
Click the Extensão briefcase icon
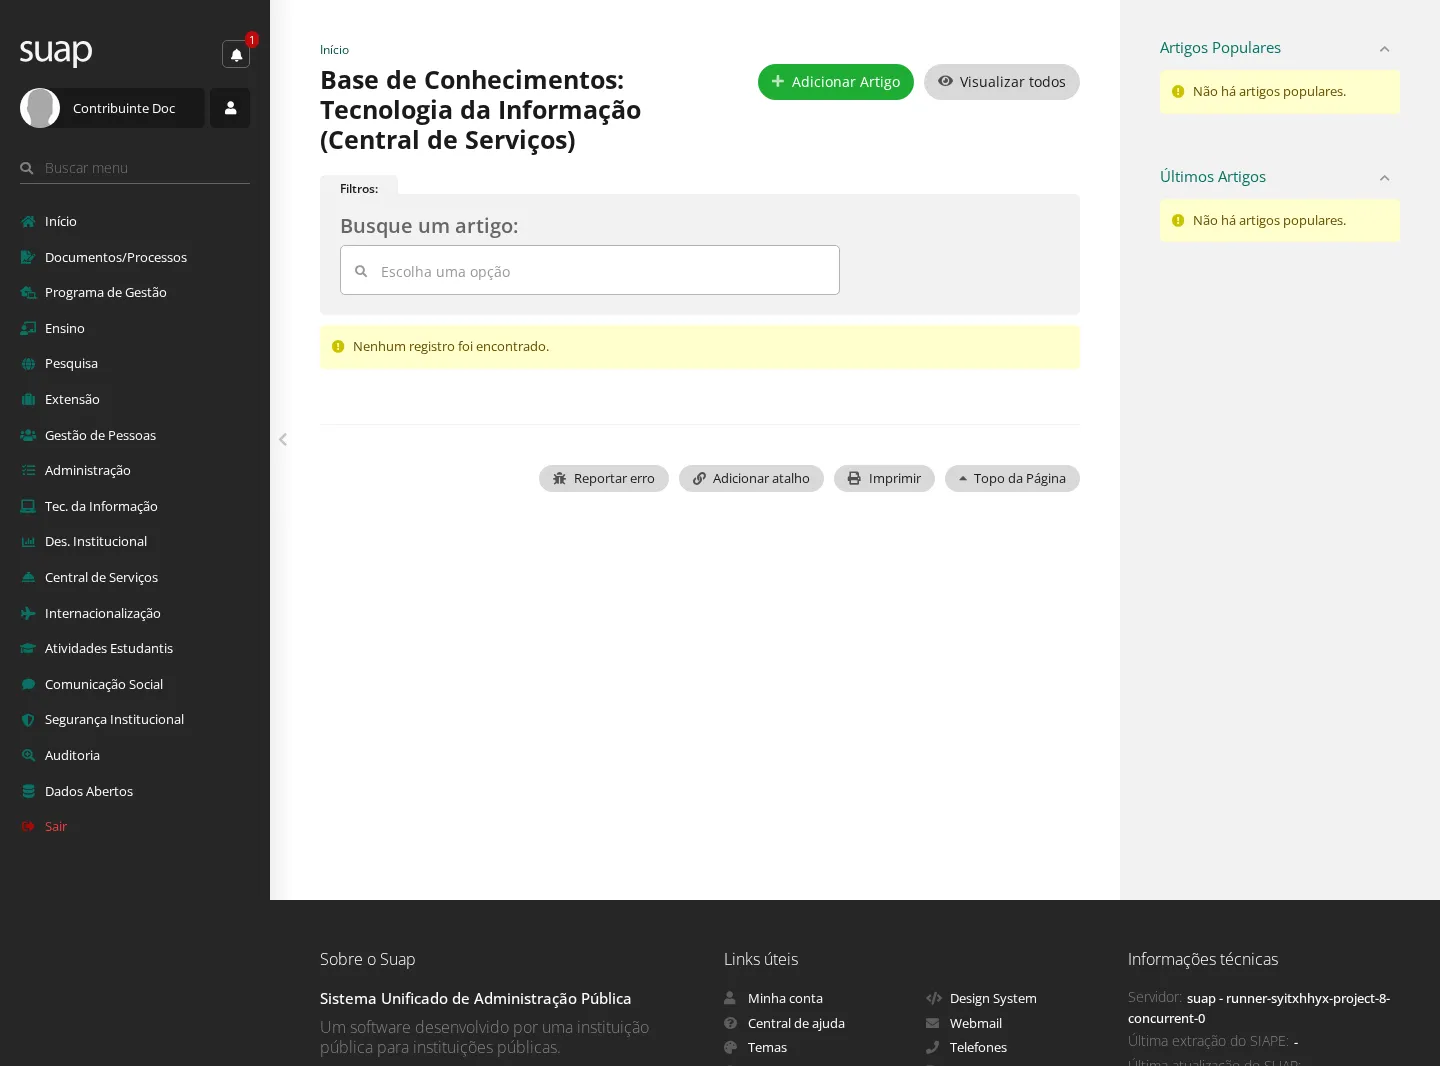(x=28, y=399)
